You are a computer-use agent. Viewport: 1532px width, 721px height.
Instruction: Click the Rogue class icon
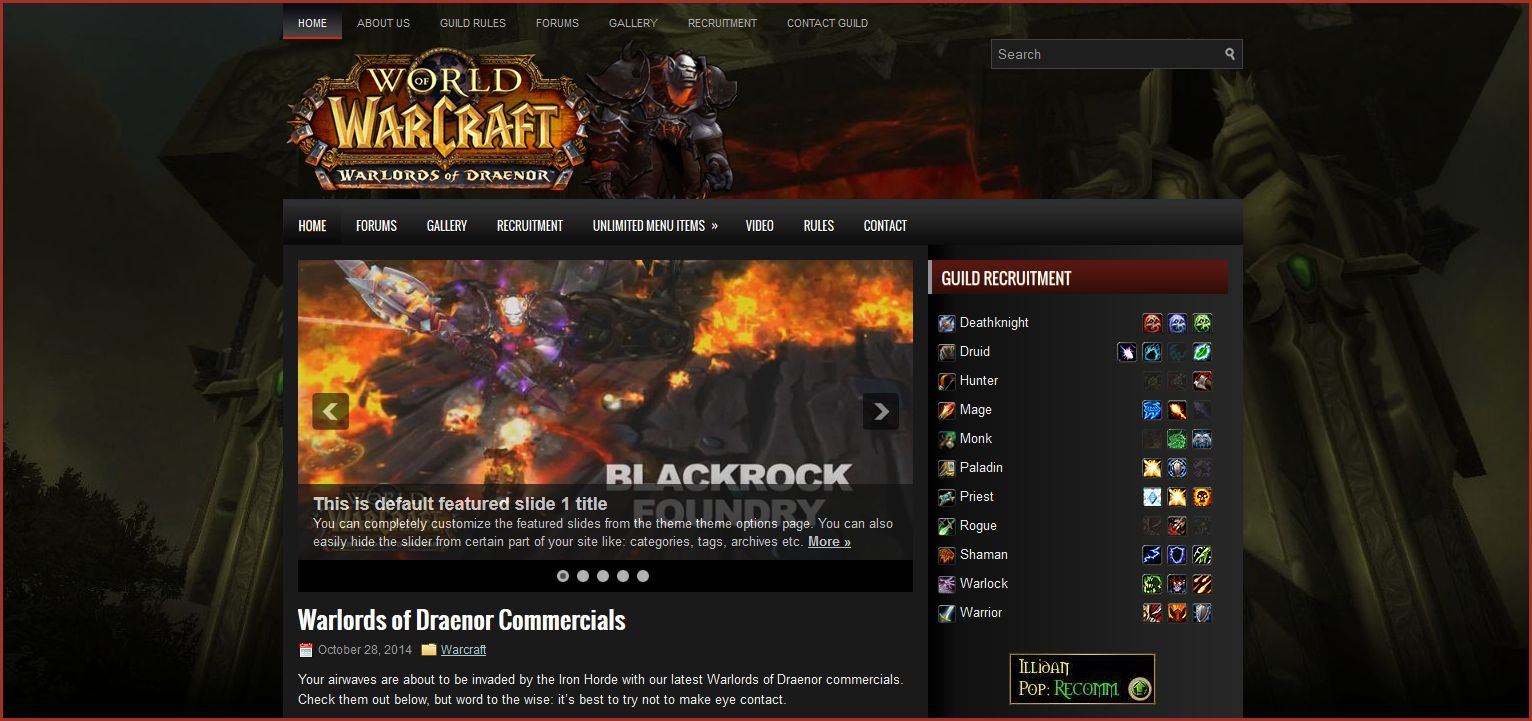[x=946, y=526]
